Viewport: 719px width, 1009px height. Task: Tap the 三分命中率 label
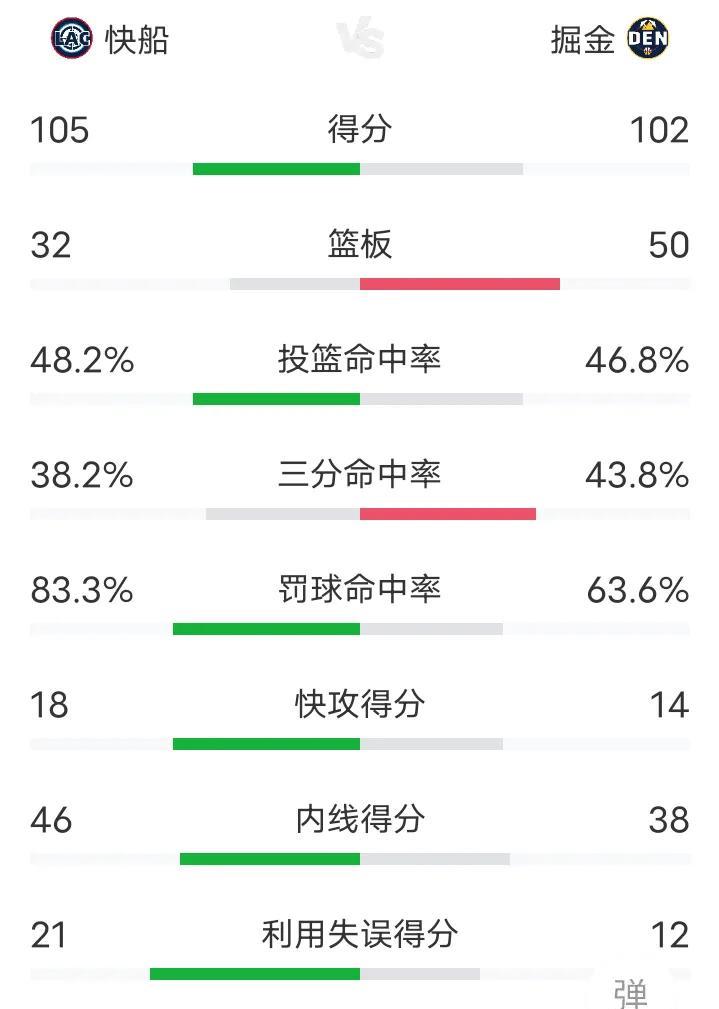[360, 474]
